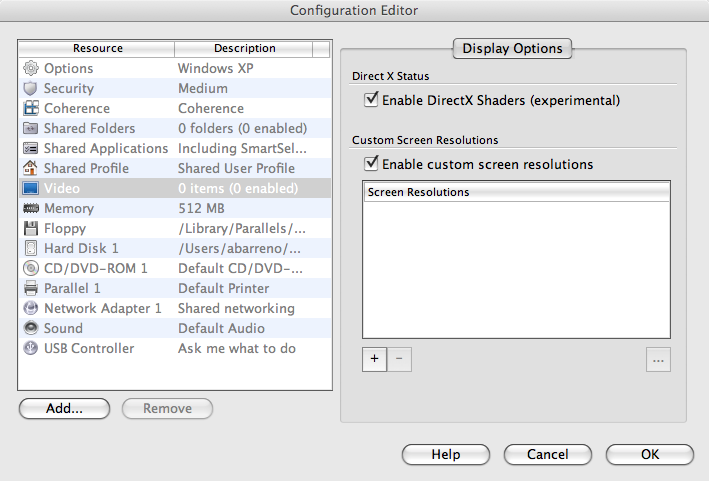
Task: Uncheck Enable custom screen resolutions
Action: (373, 164)
